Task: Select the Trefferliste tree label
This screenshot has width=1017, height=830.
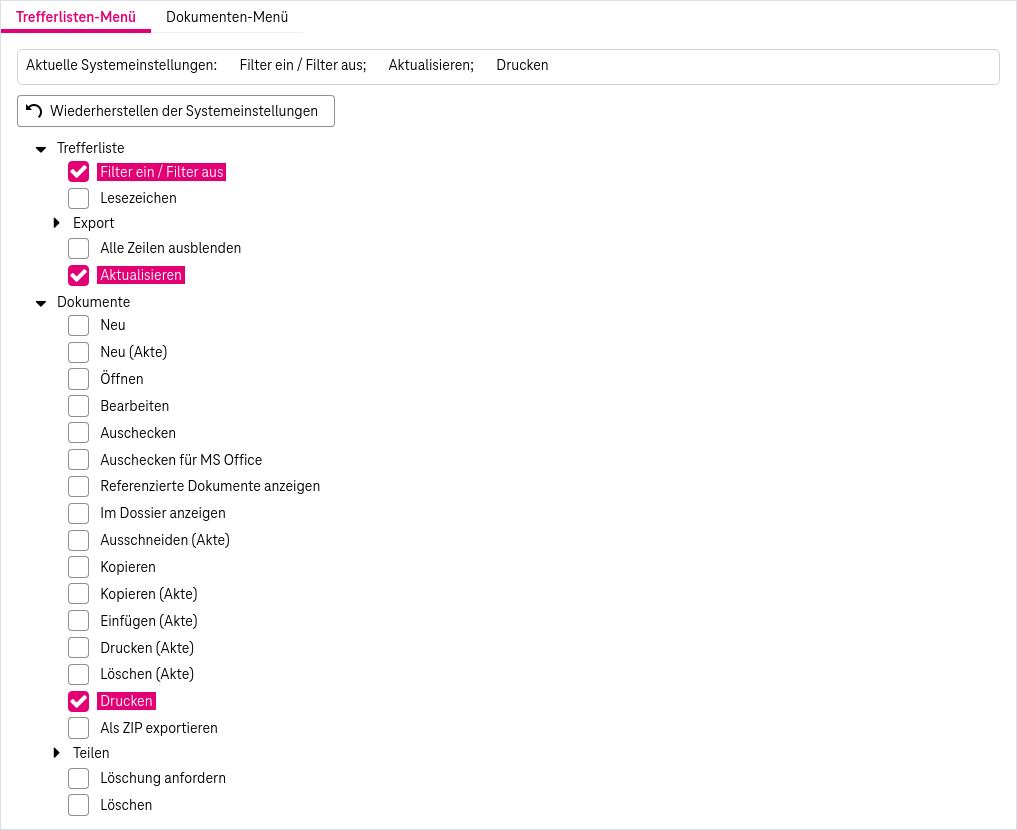Action: click(91, 148)
